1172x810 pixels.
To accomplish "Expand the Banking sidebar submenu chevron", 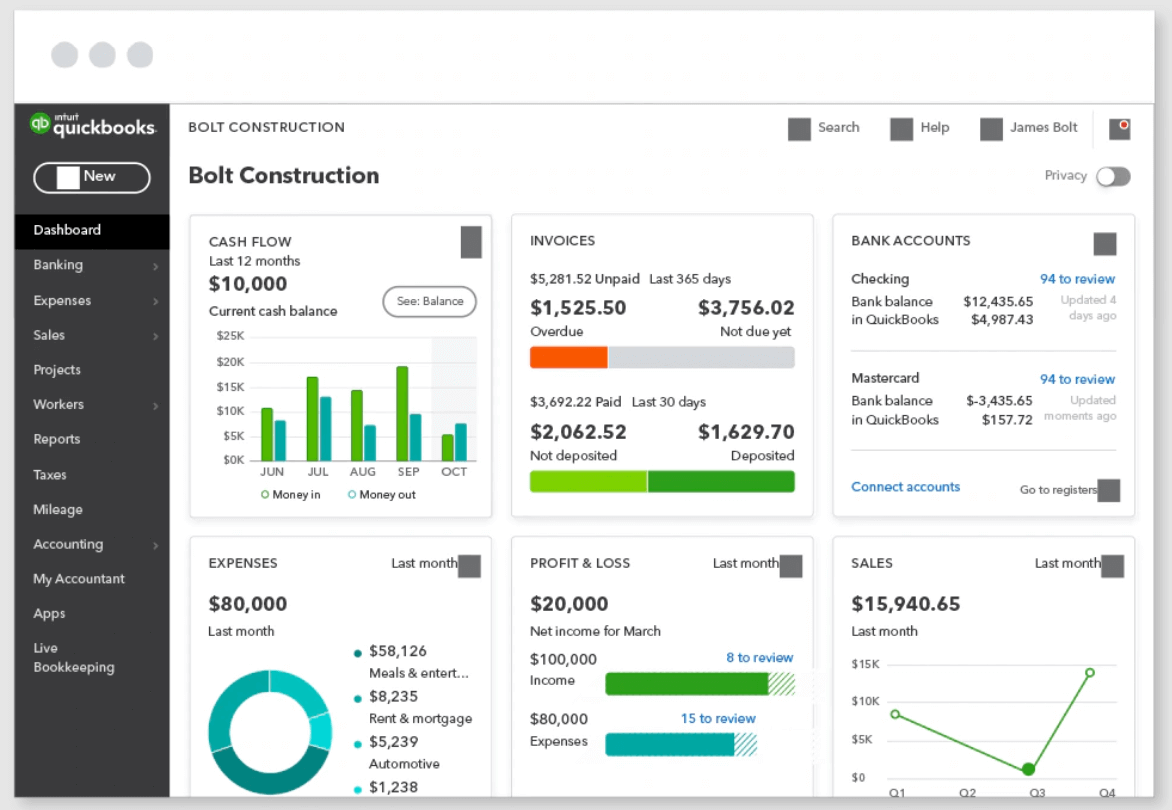I will pyautogui.click(x=155, y=267).
